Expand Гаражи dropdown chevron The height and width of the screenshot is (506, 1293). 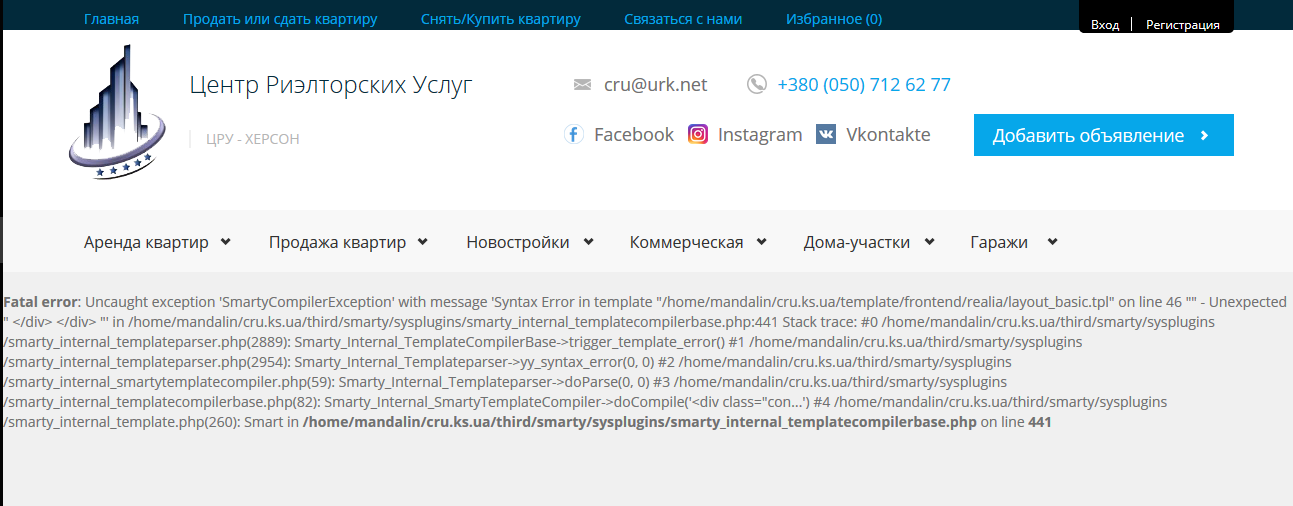[x=1052, y=242]
